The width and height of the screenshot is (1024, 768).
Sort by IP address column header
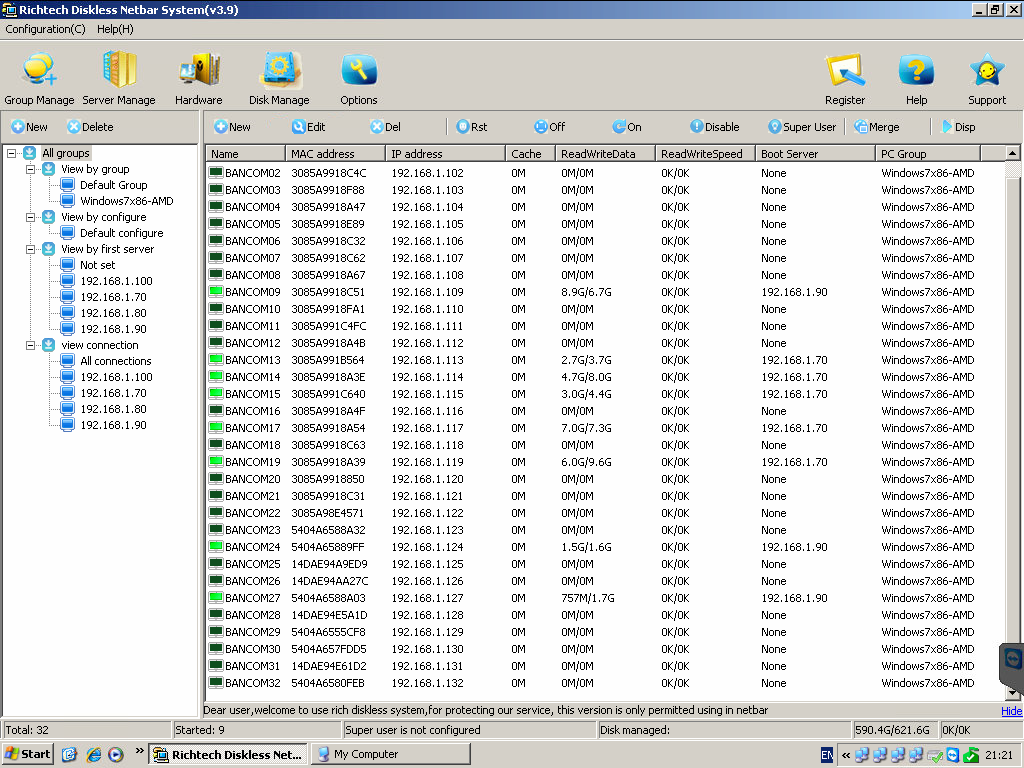click(x=446, y=154)
